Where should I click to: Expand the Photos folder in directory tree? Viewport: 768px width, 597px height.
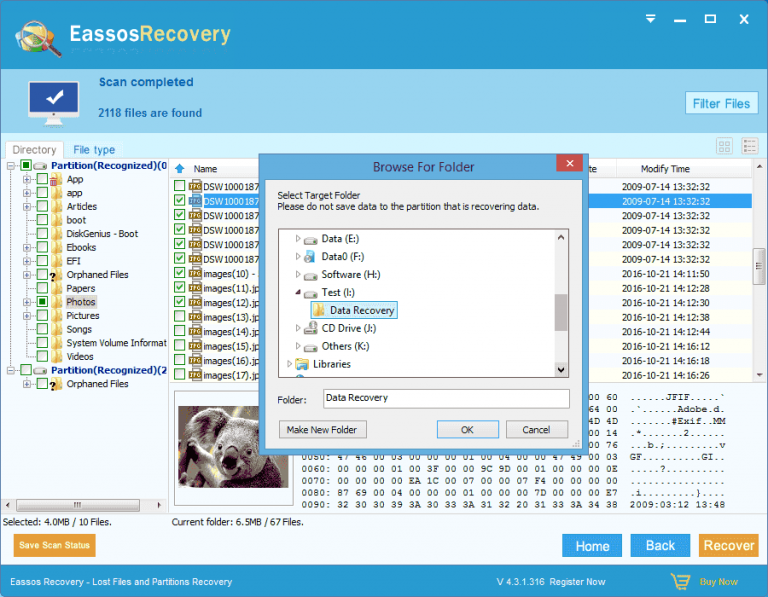pyautogui.click(x=27, y=302)
